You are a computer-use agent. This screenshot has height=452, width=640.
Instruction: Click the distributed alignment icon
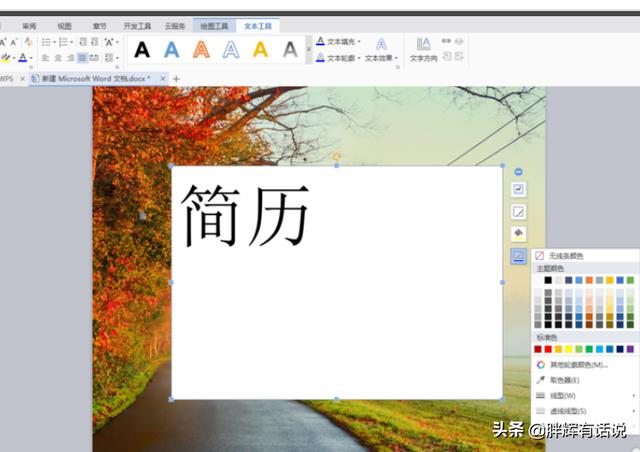click(x=94, y=58)
